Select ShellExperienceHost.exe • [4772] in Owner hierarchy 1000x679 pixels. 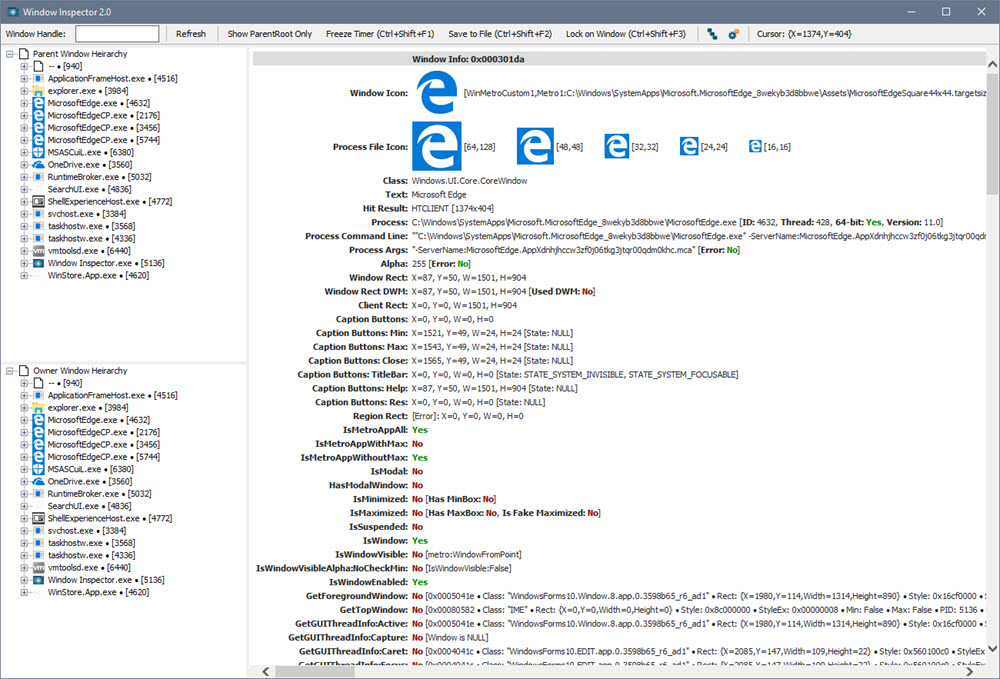point(110,518)
